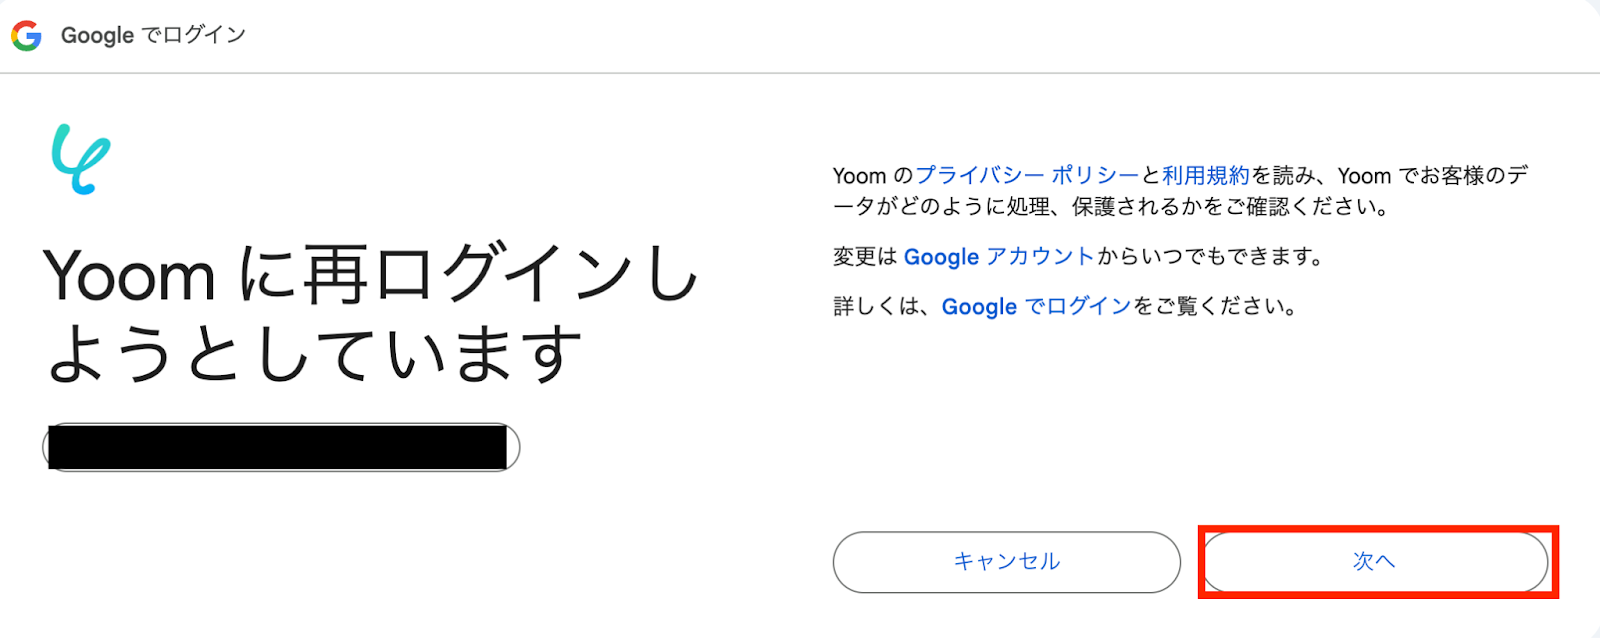Click the キャンセル button
Image resolution: width=1600 pixels, height=638 pixels.
coord(1006,562)
